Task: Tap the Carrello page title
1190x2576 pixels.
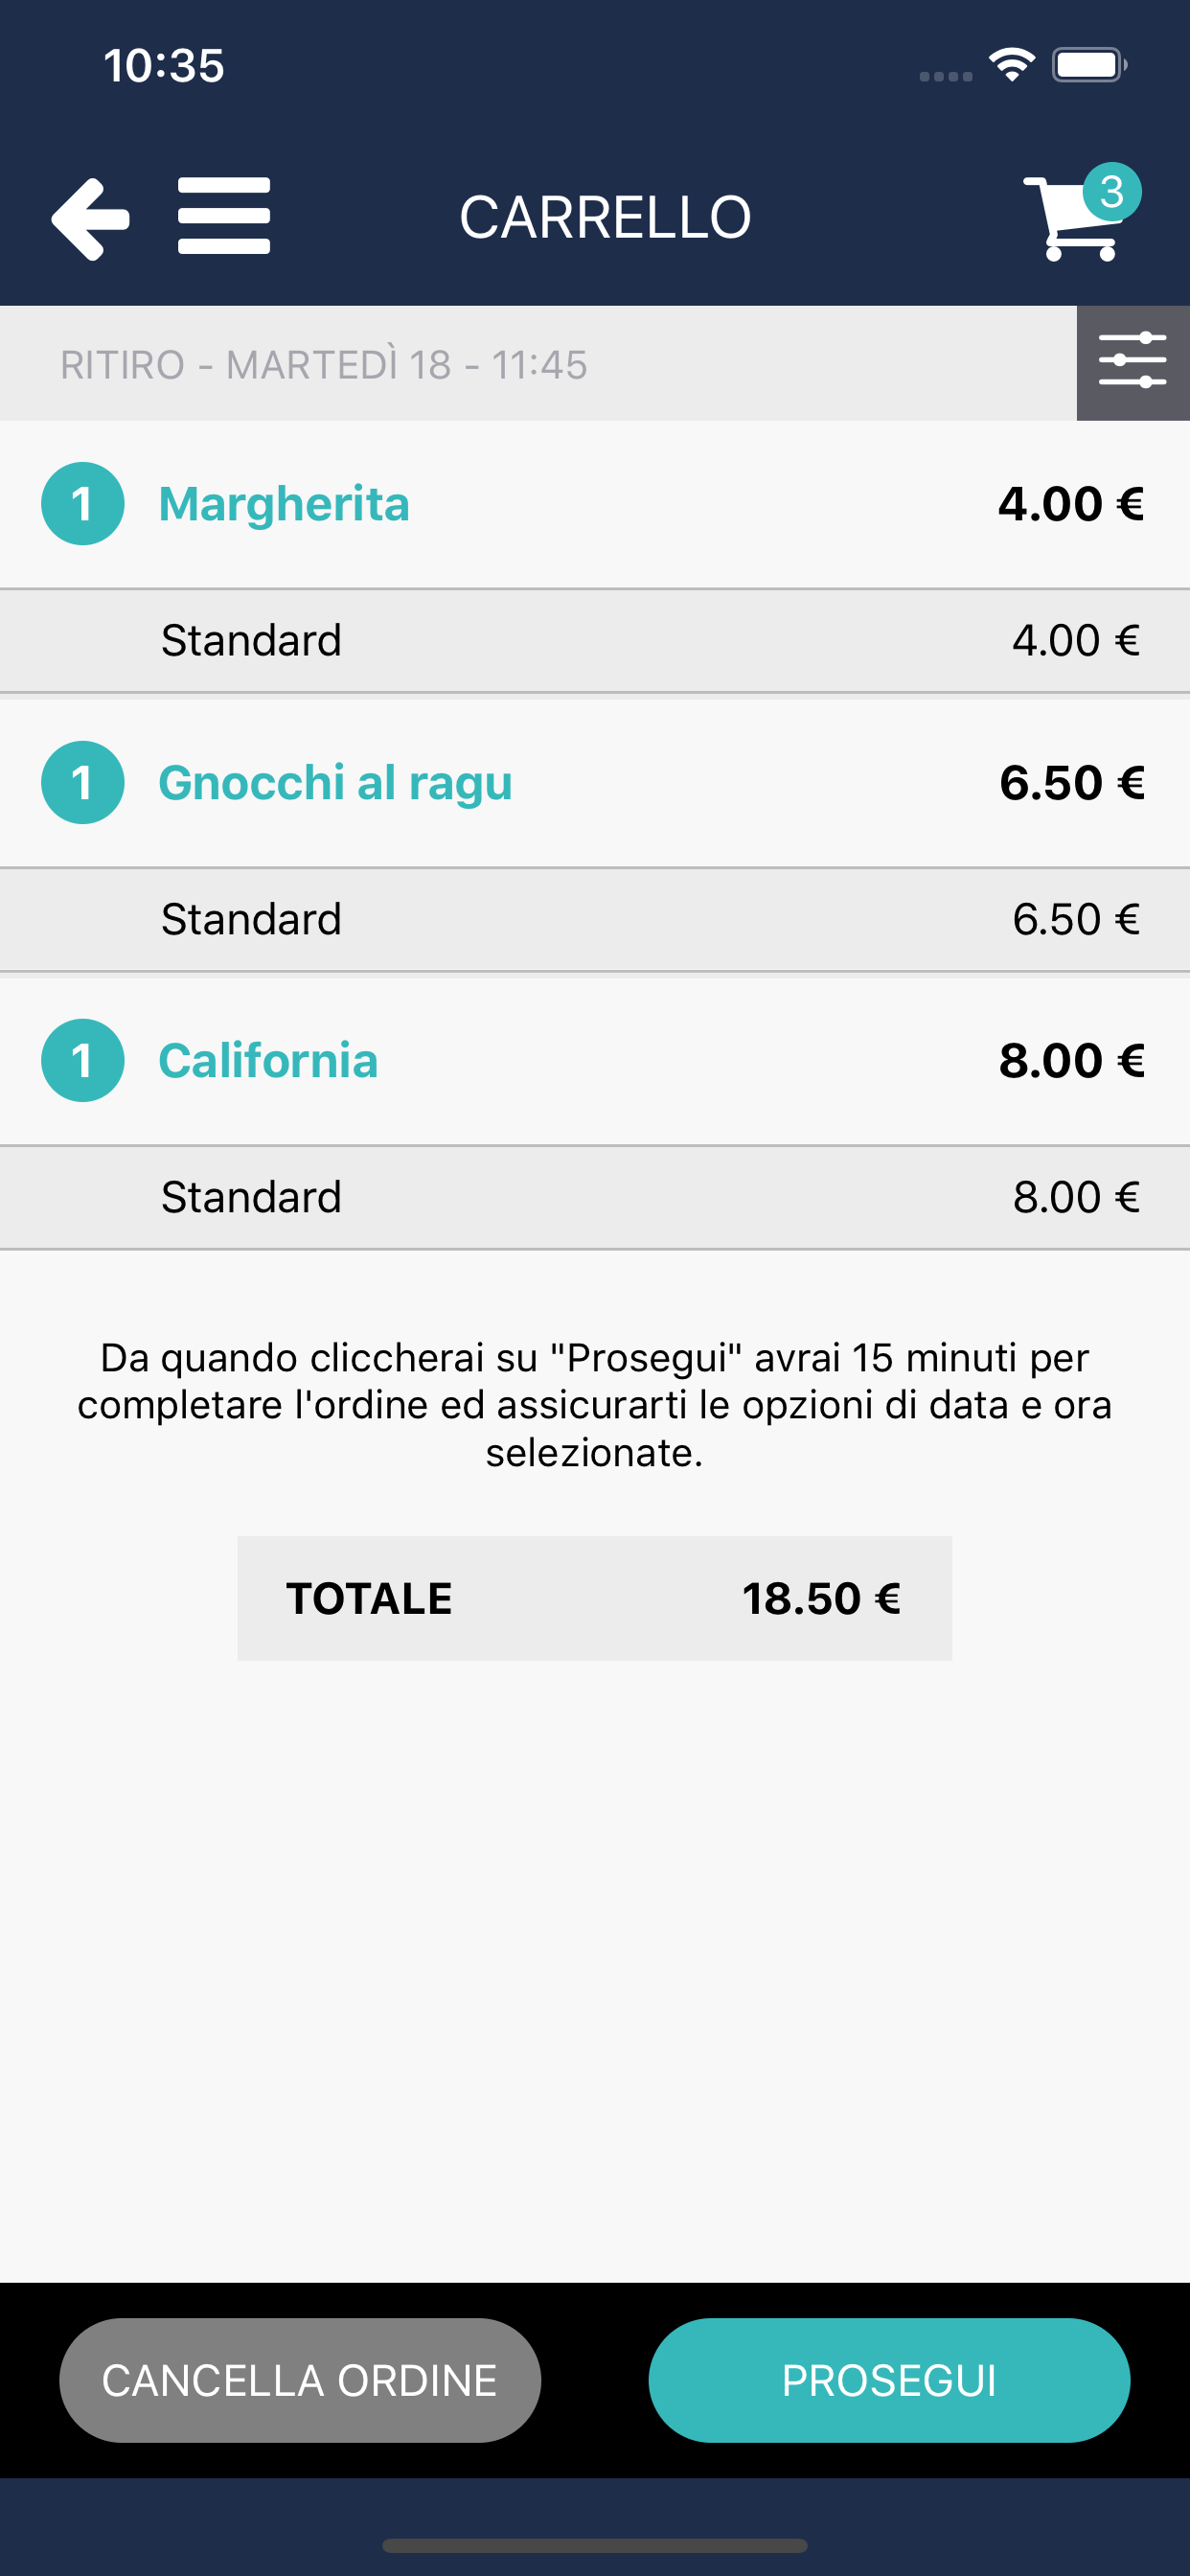Action: tap(605, 217)
